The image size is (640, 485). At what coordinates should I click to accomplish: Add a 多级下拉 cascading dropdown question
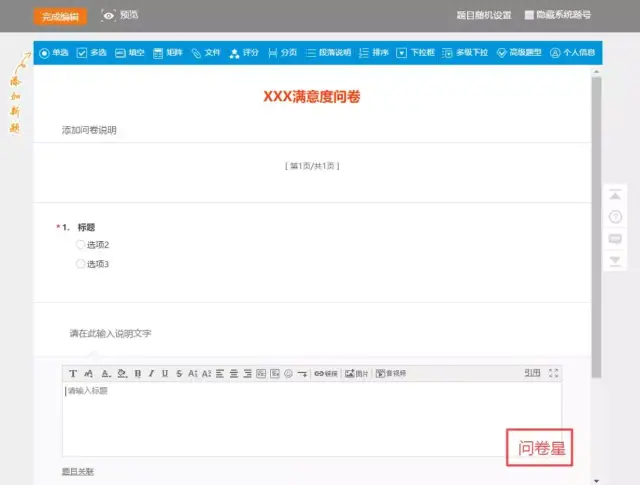465,53
